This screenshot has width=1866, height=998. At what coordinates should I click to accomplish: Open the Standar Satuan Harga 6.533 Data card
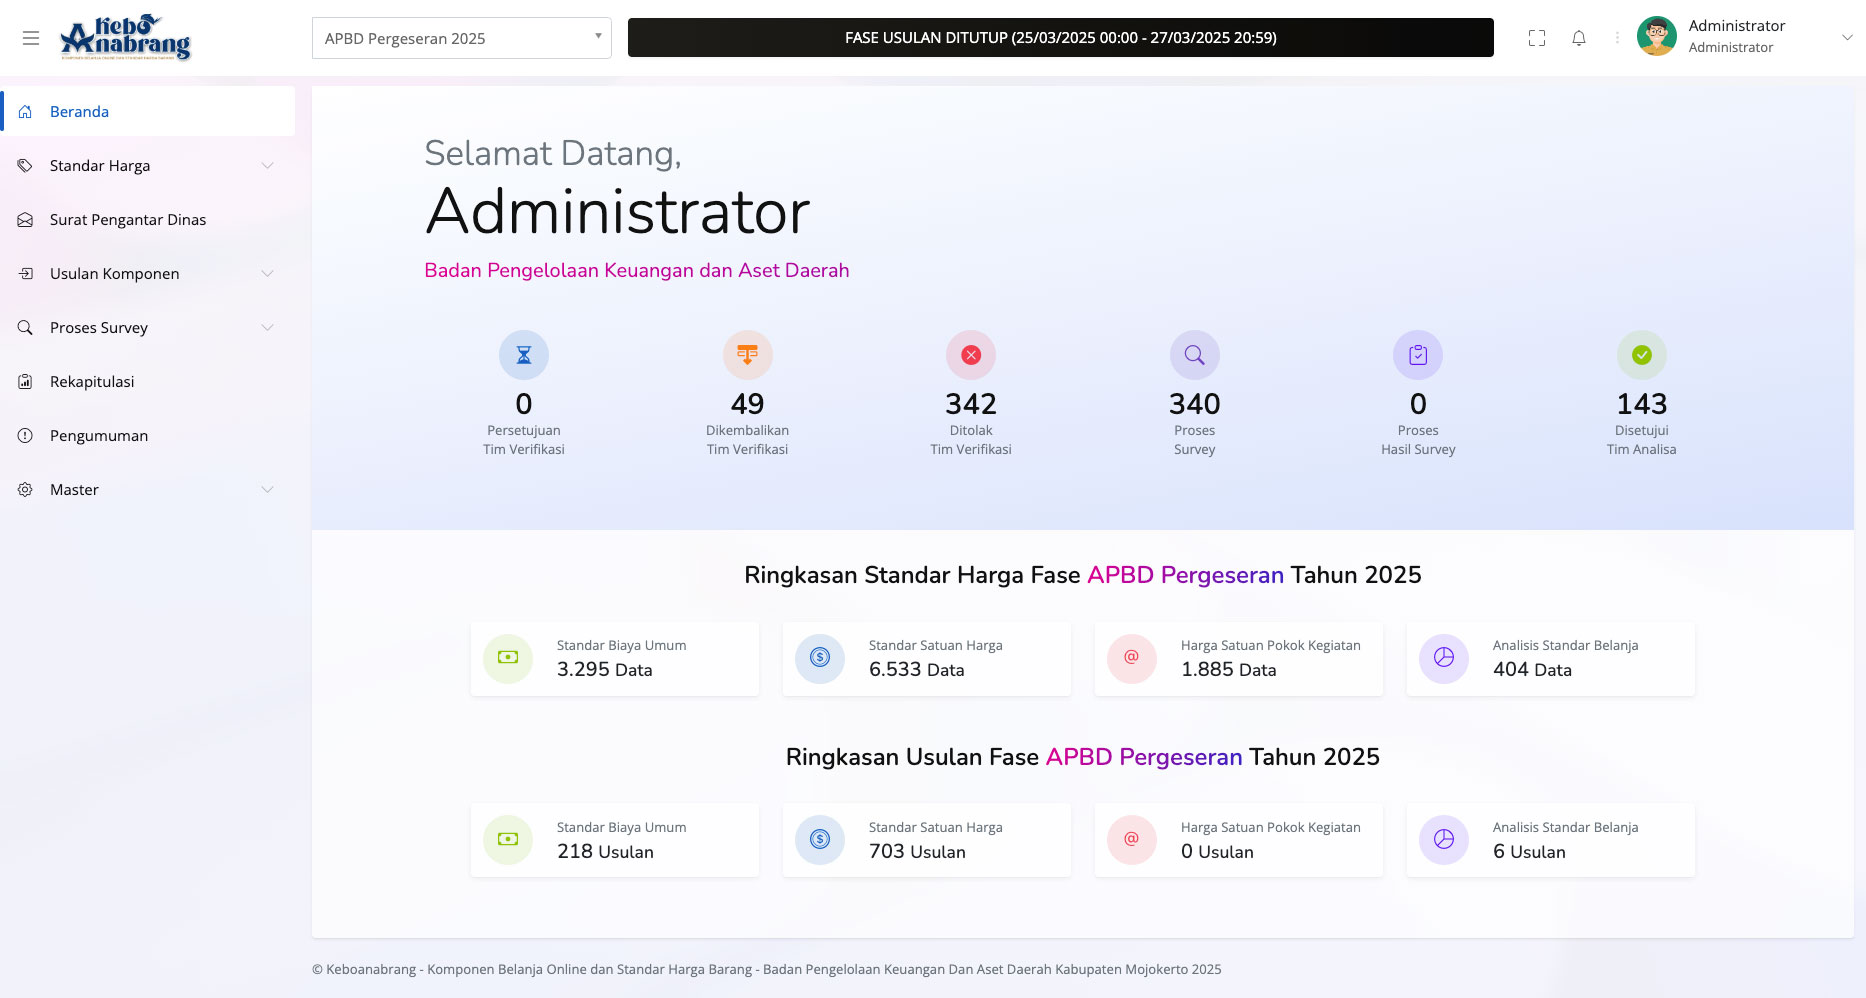coord(927,659)
